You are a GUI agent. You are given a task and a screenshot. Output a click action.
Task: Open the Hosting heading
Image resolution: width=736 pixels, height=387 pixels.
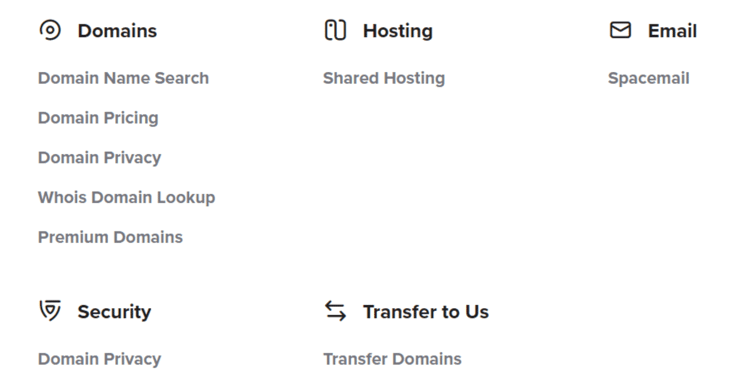click(398, 31)
